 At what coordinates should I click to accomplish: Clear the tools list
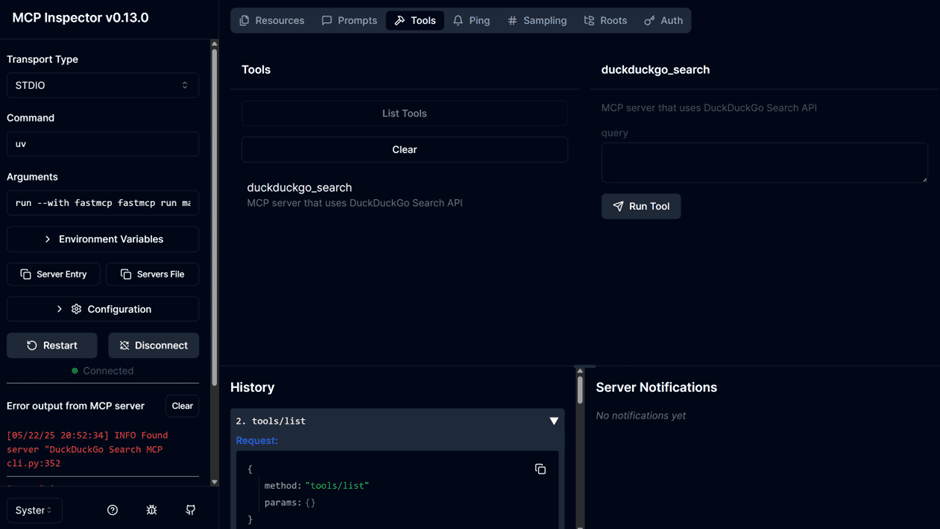tap(405, 149)
